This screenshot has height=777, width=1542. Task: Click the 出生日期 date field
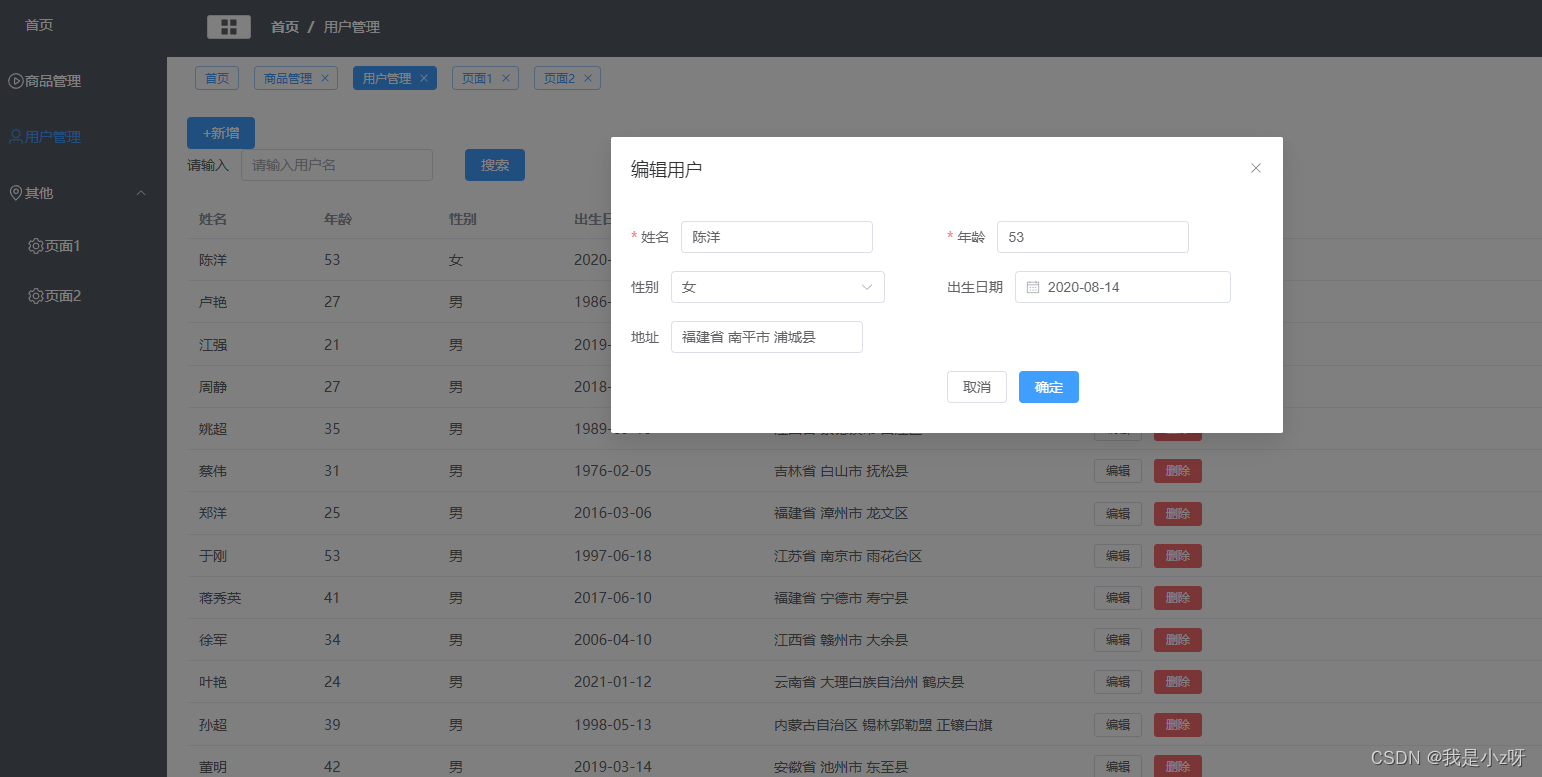click(1123, 287)
